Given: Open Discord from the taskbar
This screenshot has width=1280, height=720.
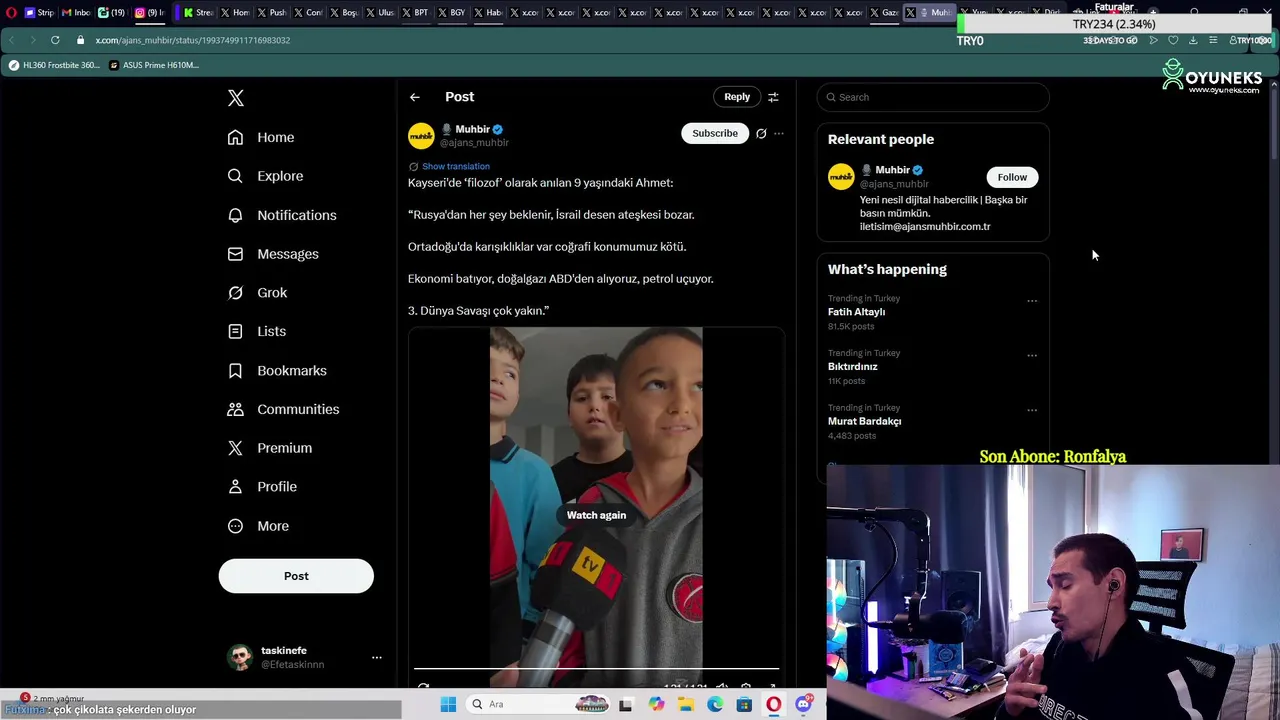Looking at the screenshot, I should coord(803,704).
